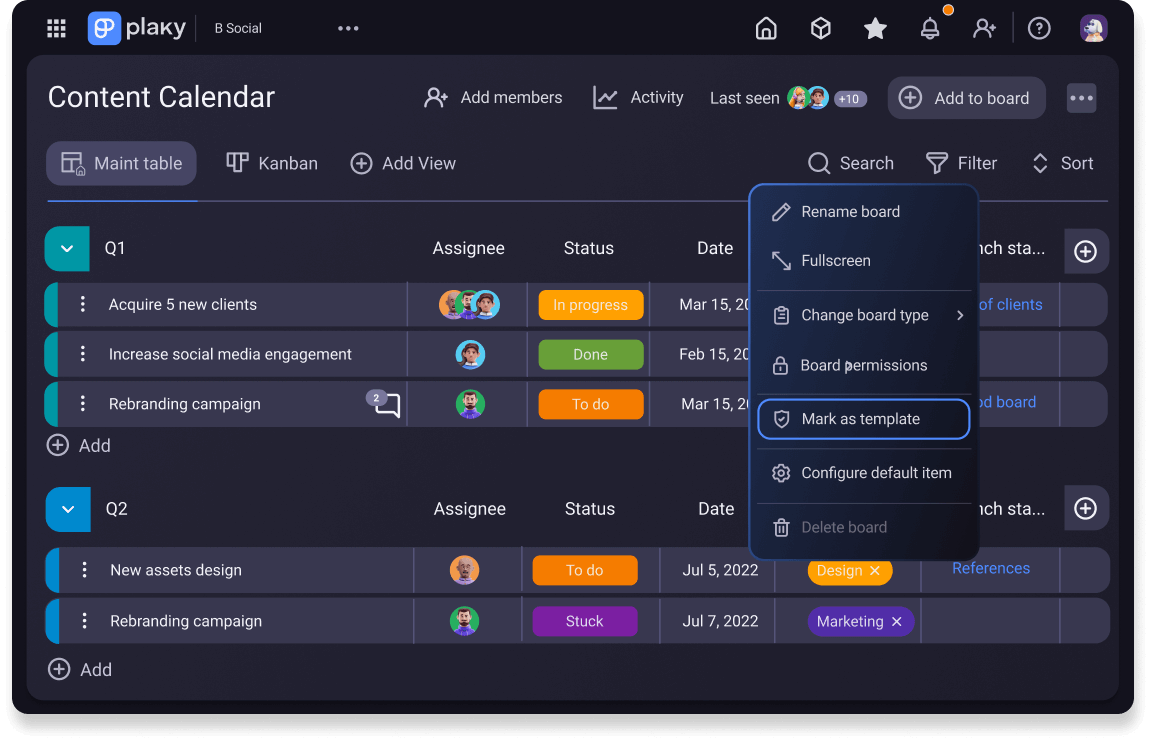The image size is (1150, 741).
Task: Open the Sort options
Action: click(x=1062, y=163)
